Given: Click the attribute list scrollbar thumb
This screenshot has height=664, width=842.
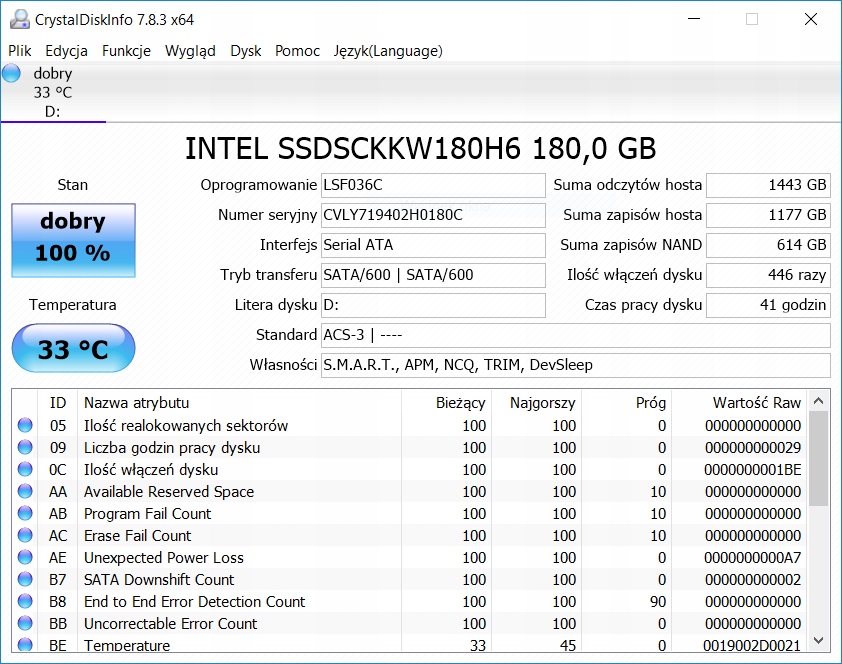Looking at the screenshot, I should [x=818, y=459].
